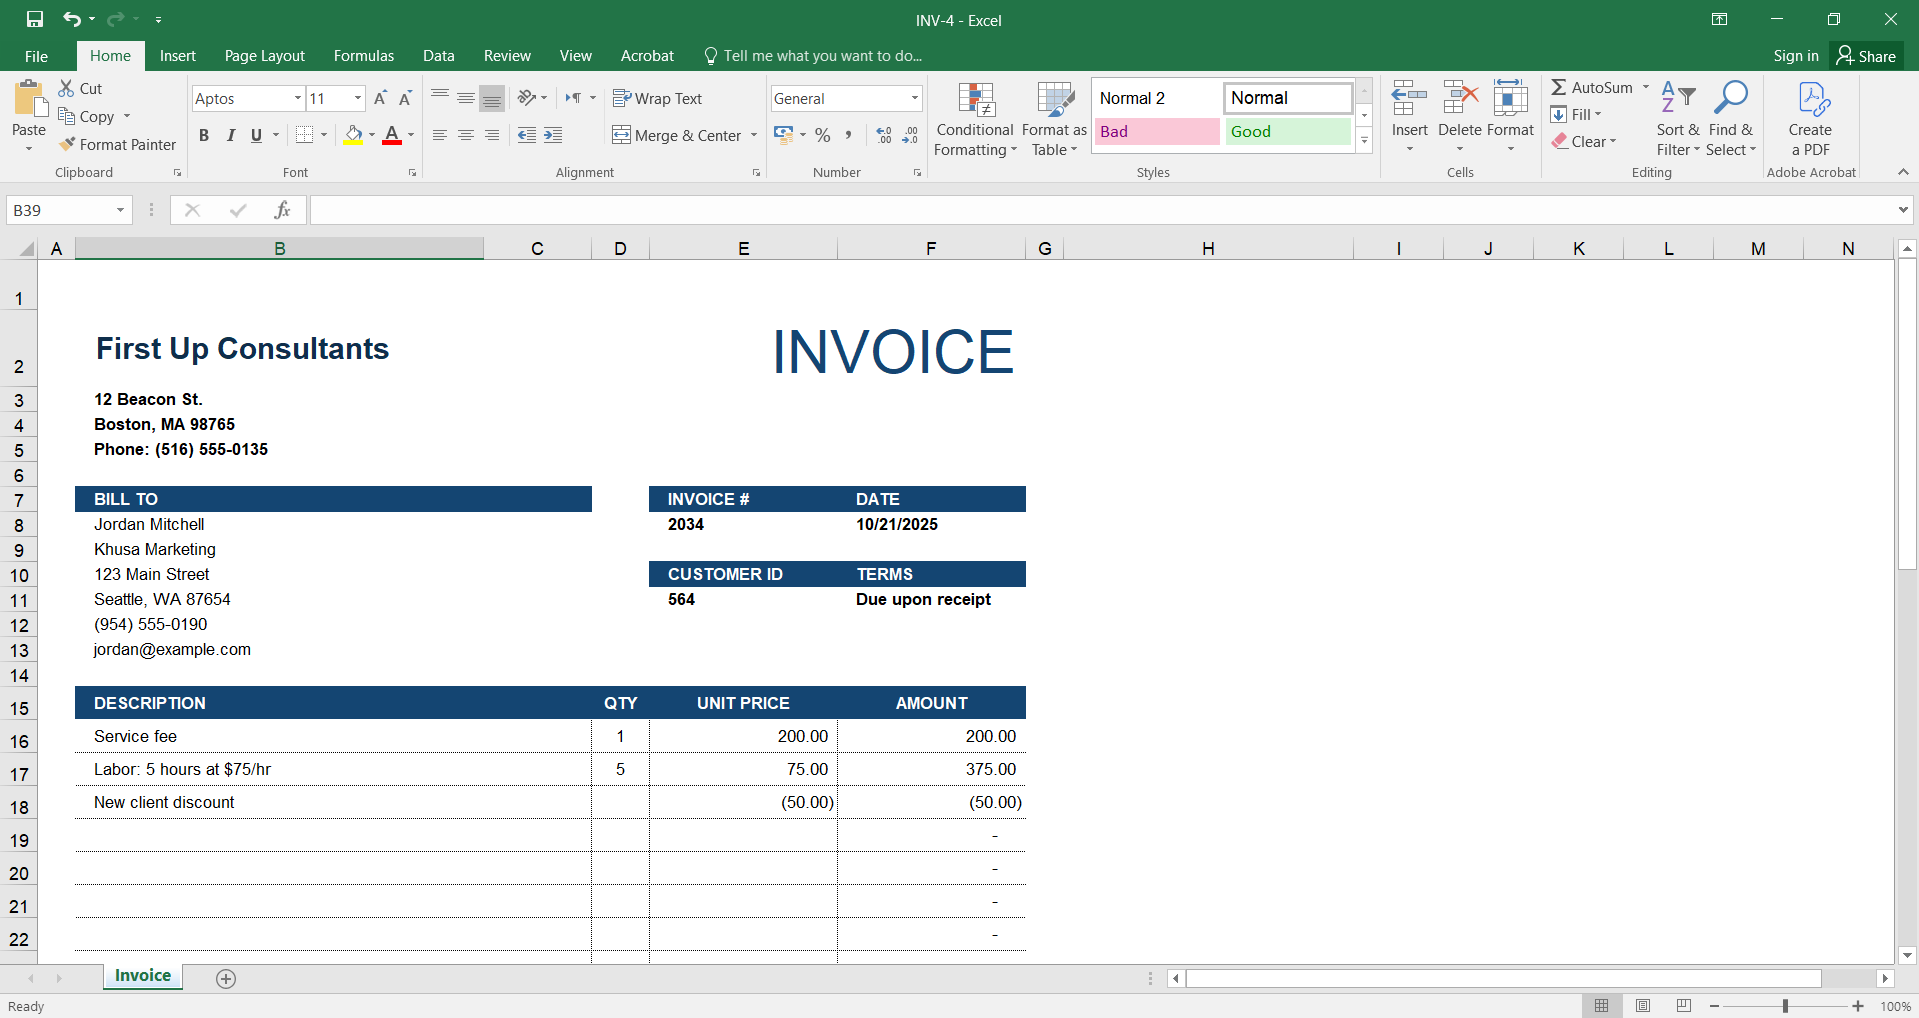Switch to the Formulas tab
The height and width of the screenshot is (1018, 1919).
[x=363, y=56]
